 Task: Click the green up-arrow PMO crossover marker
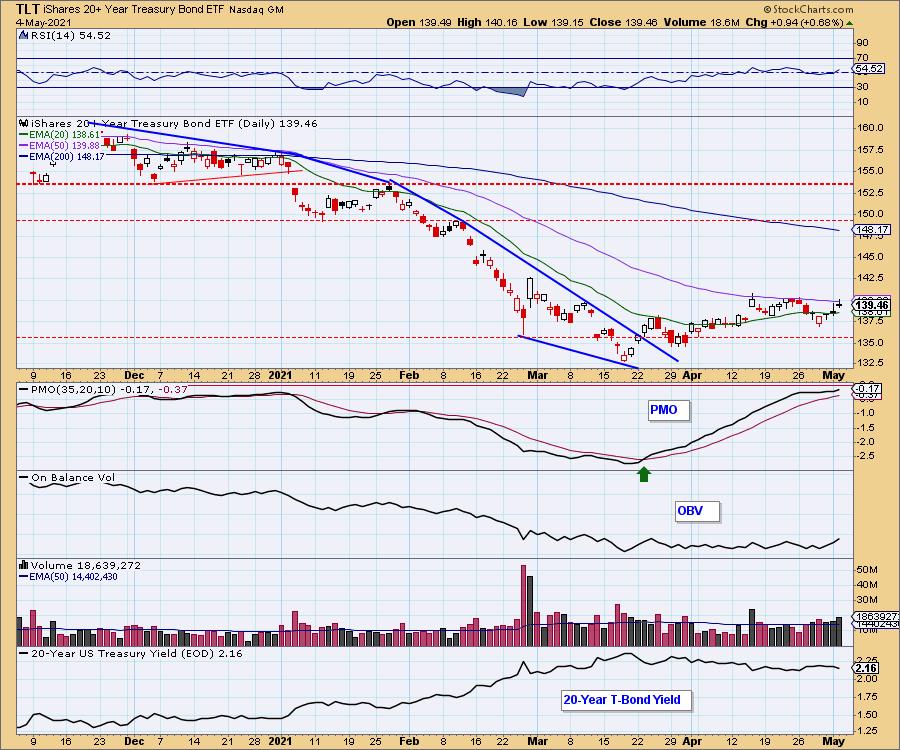644,475
